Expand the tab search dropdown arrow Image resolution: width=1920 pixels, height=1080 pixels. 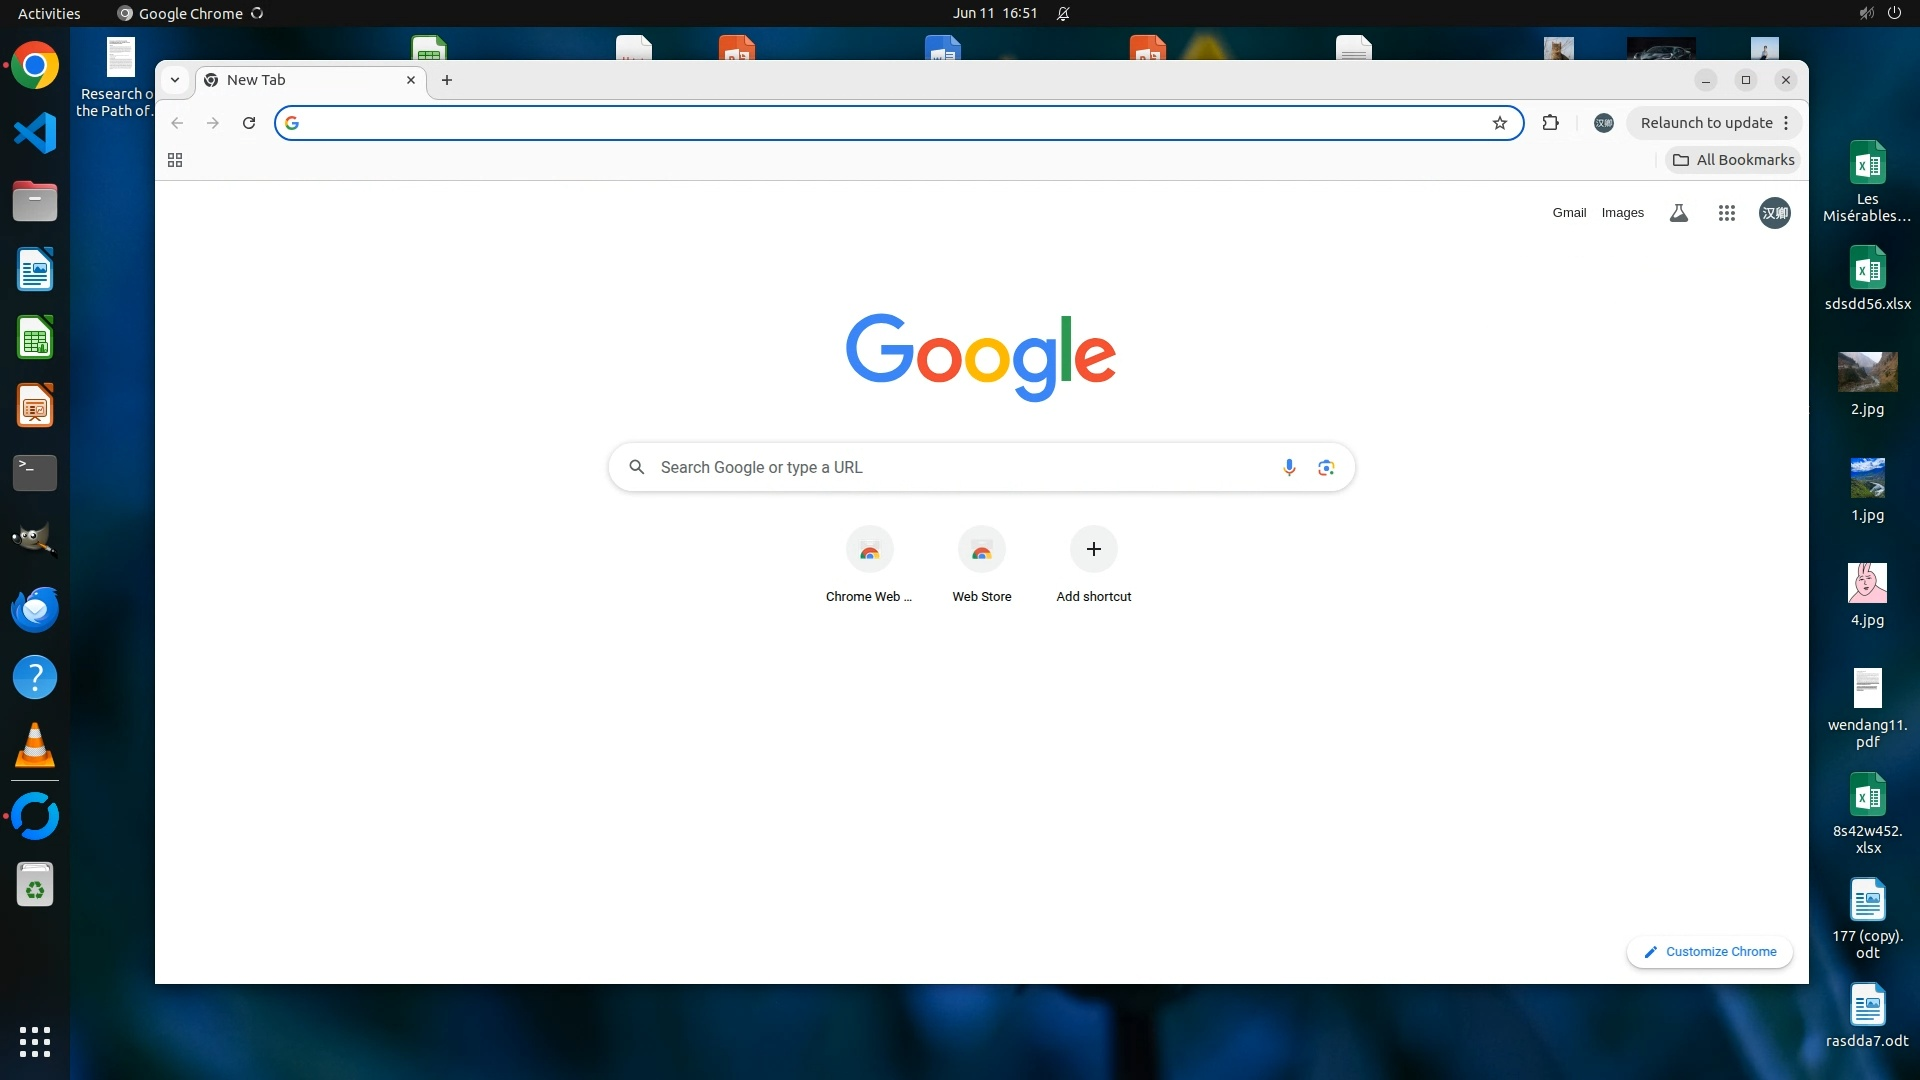tap(175, 80)
